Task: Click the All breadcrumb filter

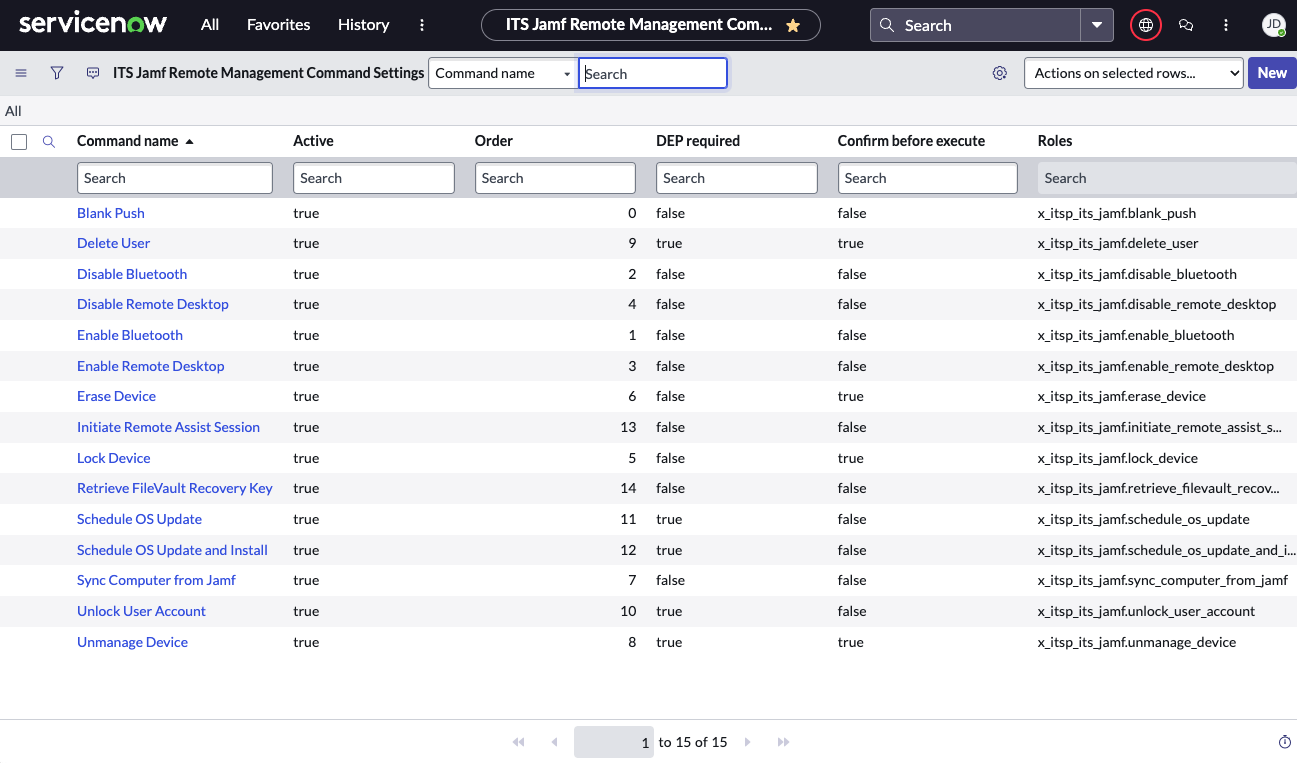Action: (x=13, y=111)
